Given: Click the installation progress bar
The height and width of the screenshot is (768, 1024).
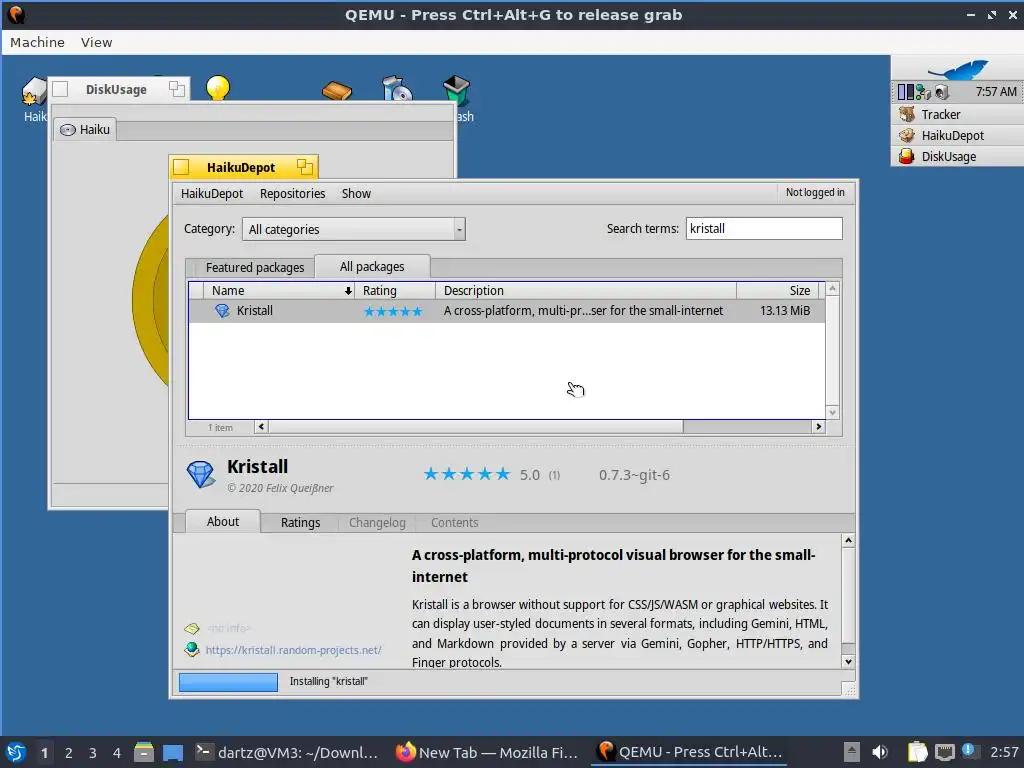Looking at the screenshot, I should (x=229, y=682).
